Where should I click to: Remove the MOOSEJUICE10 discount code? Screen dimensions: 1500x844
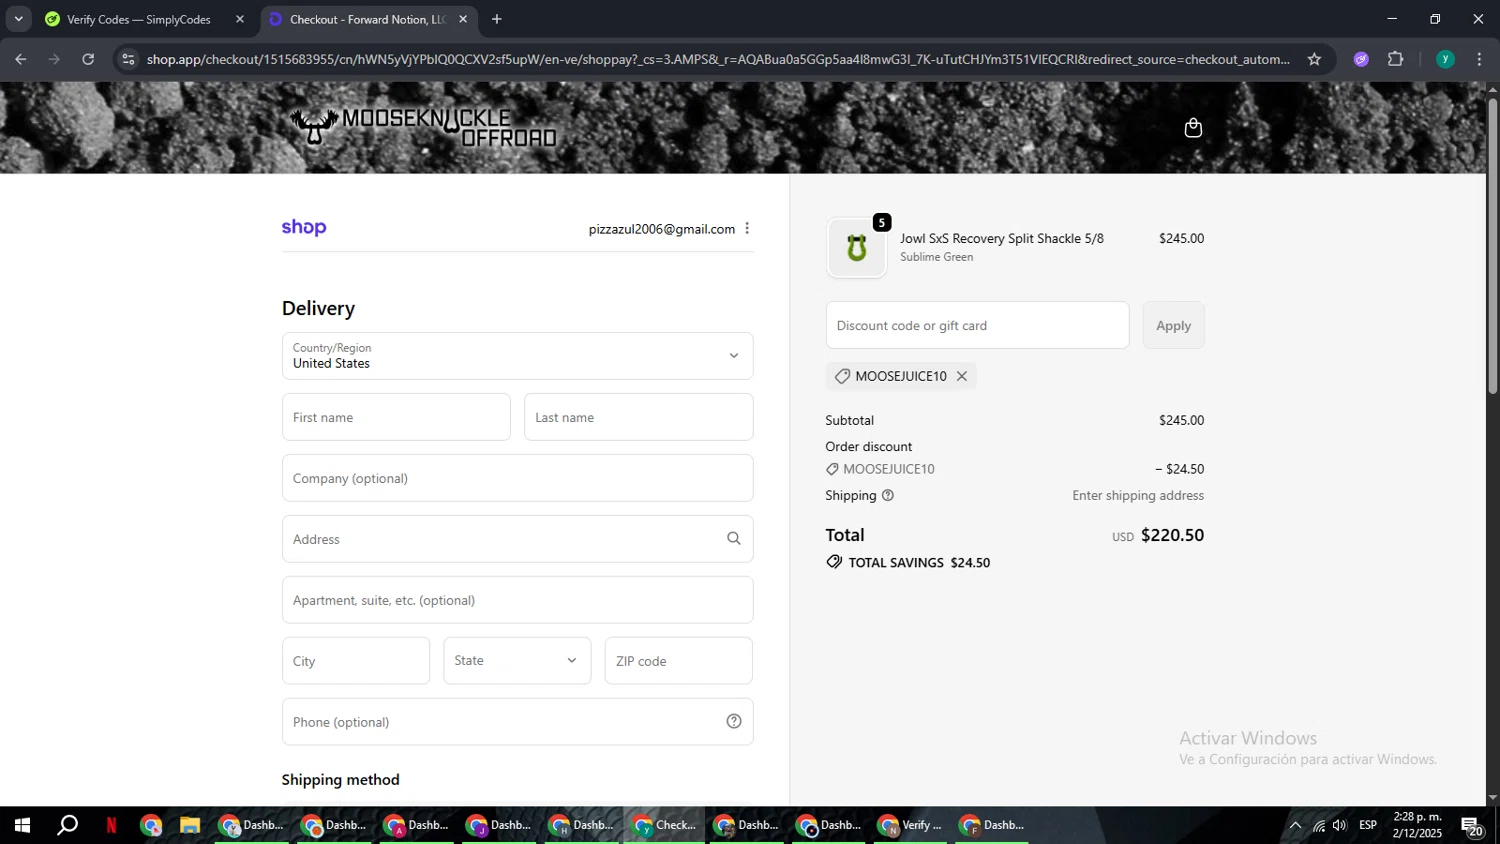(x=962, y=376)
